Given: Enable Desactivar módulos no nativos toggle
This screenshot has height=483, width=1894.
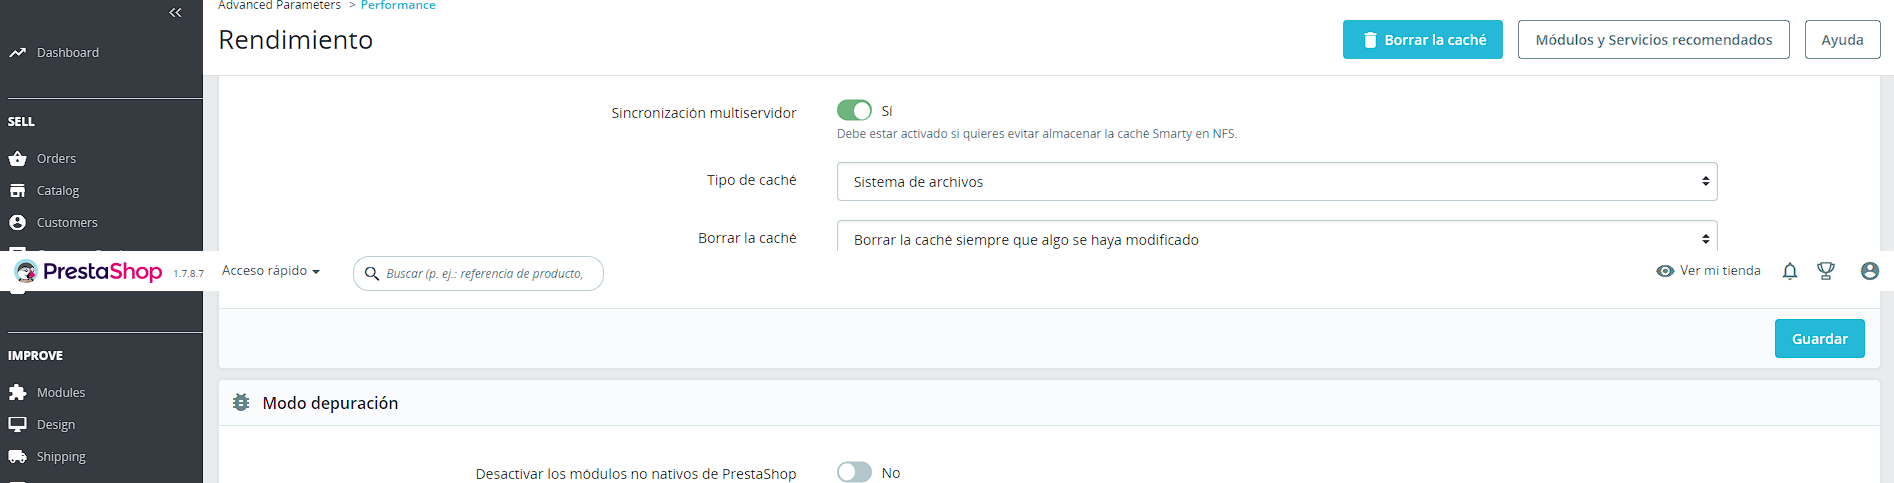Looking at the screenshot, I should click(x=854, y=472).
